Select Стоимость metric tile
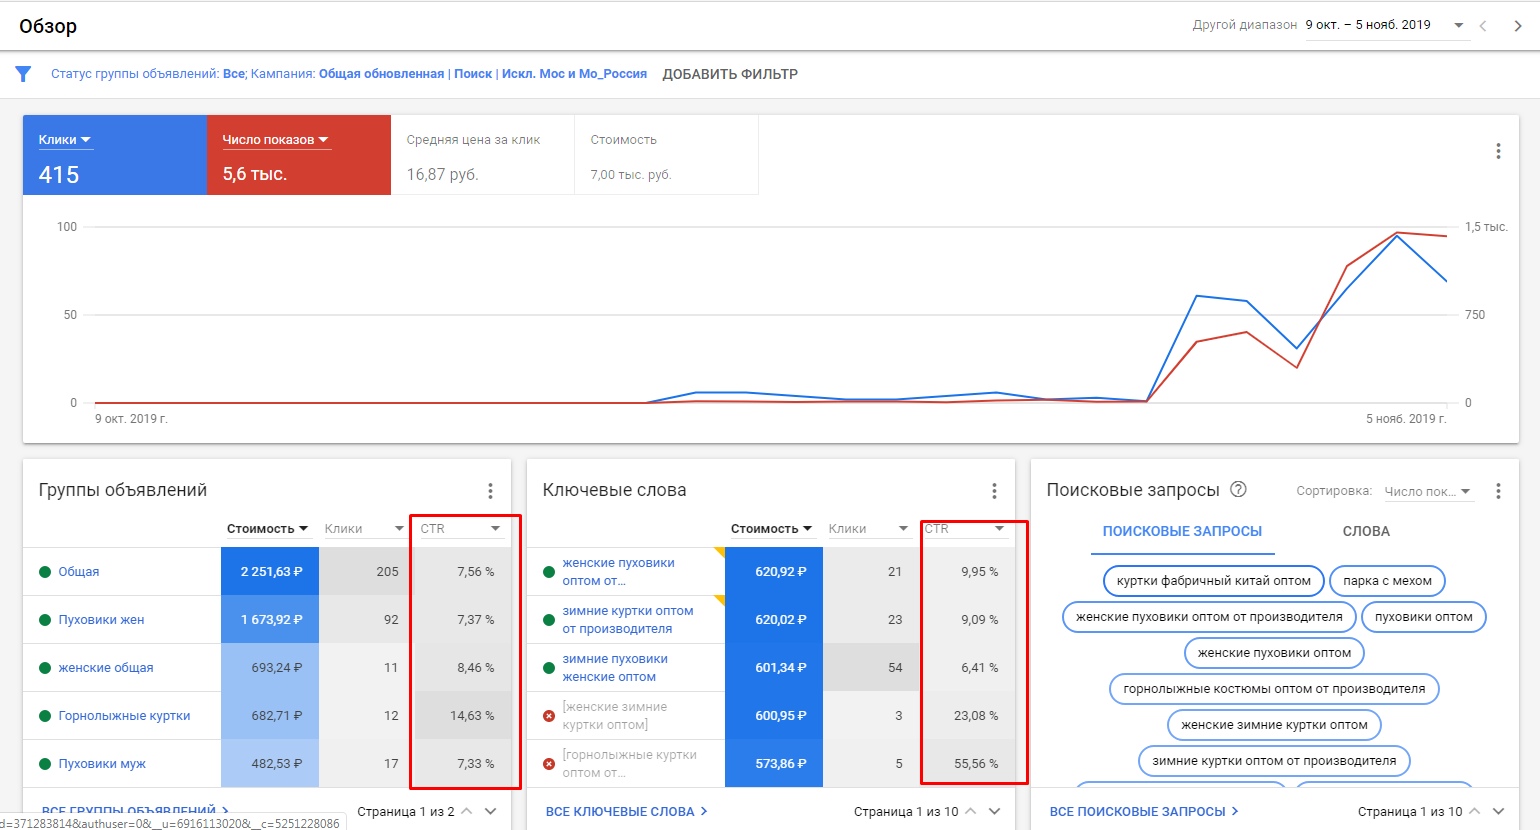 click(x=666, y=155)
